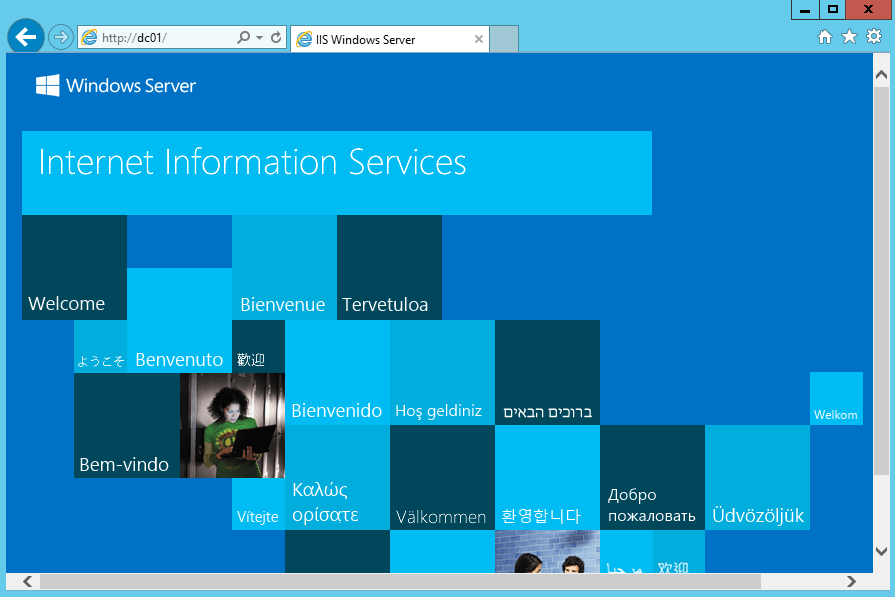Open the Tools gear icon
Screen dimensions: 895x597
pos(874,37)
